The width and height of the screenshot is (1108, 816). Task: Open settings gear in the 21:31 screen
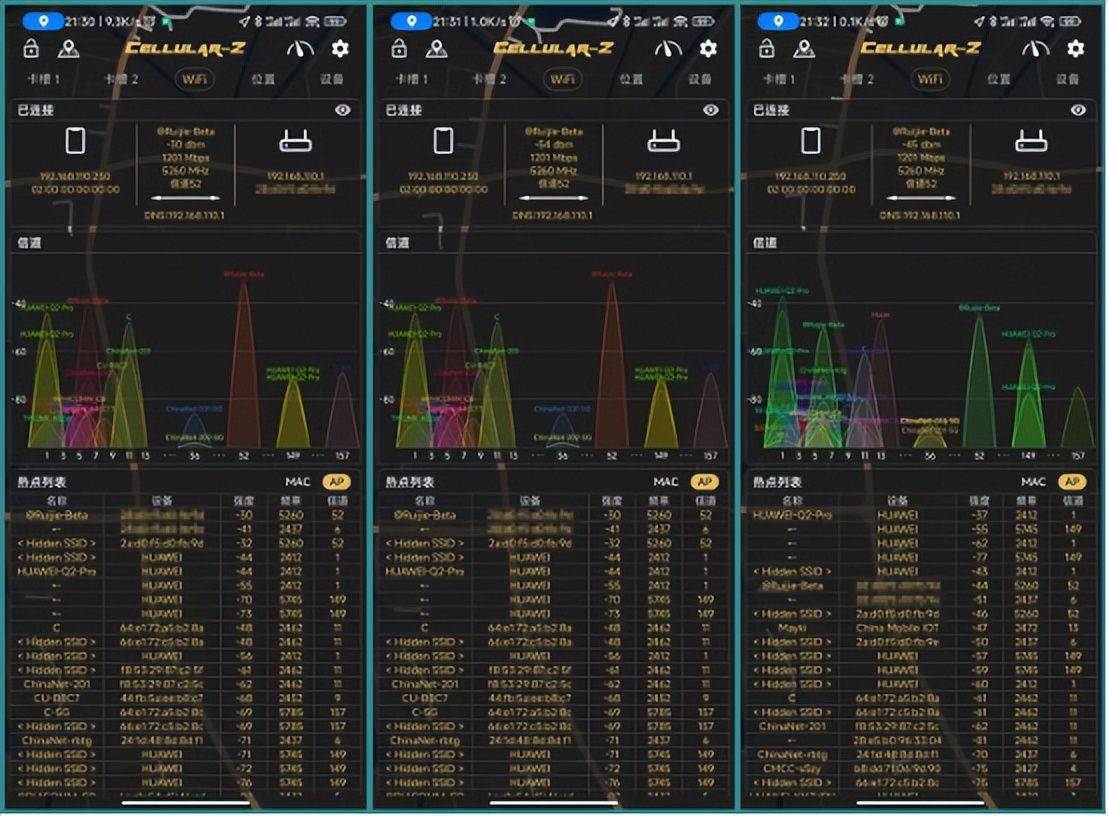708,48
